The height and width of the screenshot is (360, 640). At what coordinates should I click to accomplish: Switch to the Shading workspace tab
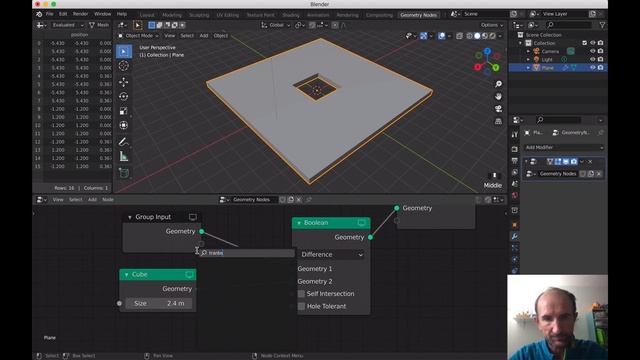[291, 15]
